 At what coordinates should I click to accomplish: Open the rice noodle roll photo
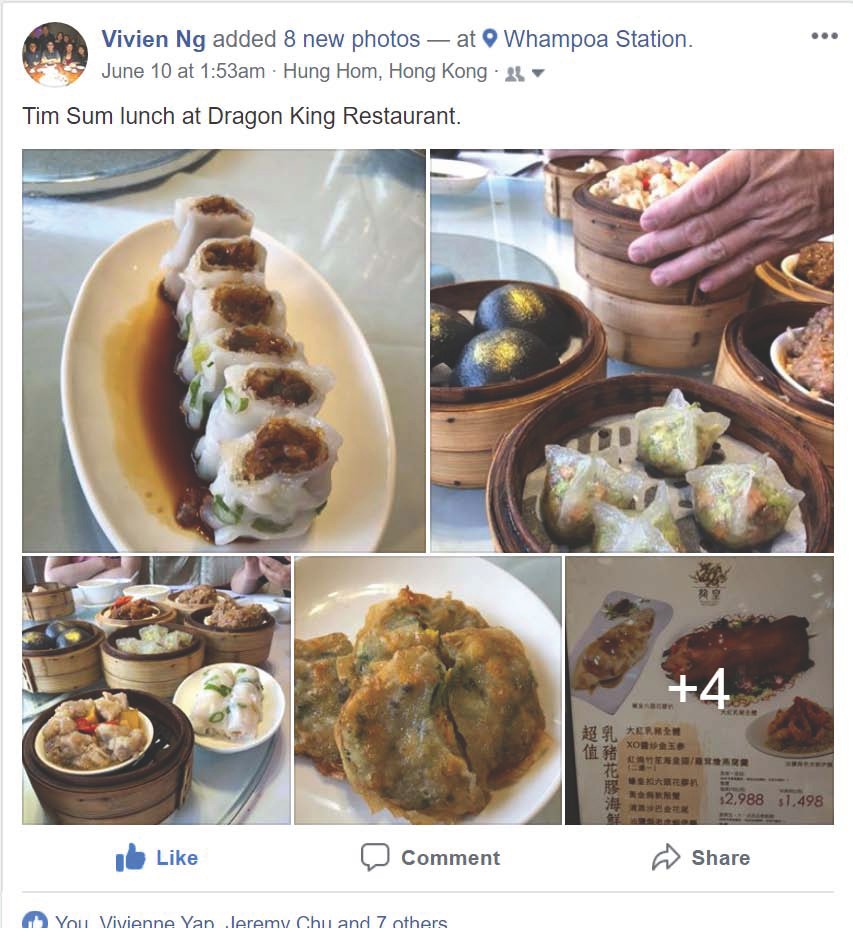[224, 351]
